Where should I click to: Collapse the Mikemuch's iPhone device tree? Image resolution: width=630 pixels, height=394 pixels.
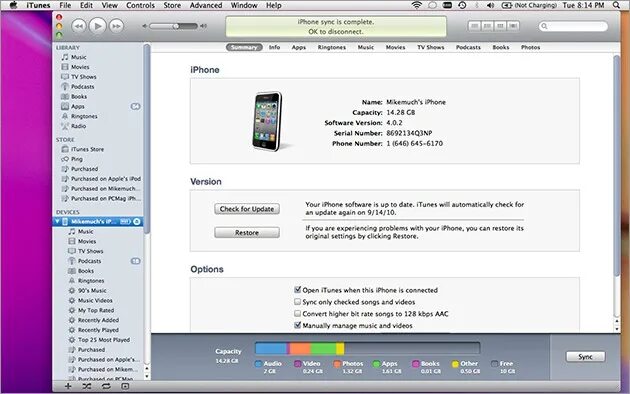click(57, 221)
